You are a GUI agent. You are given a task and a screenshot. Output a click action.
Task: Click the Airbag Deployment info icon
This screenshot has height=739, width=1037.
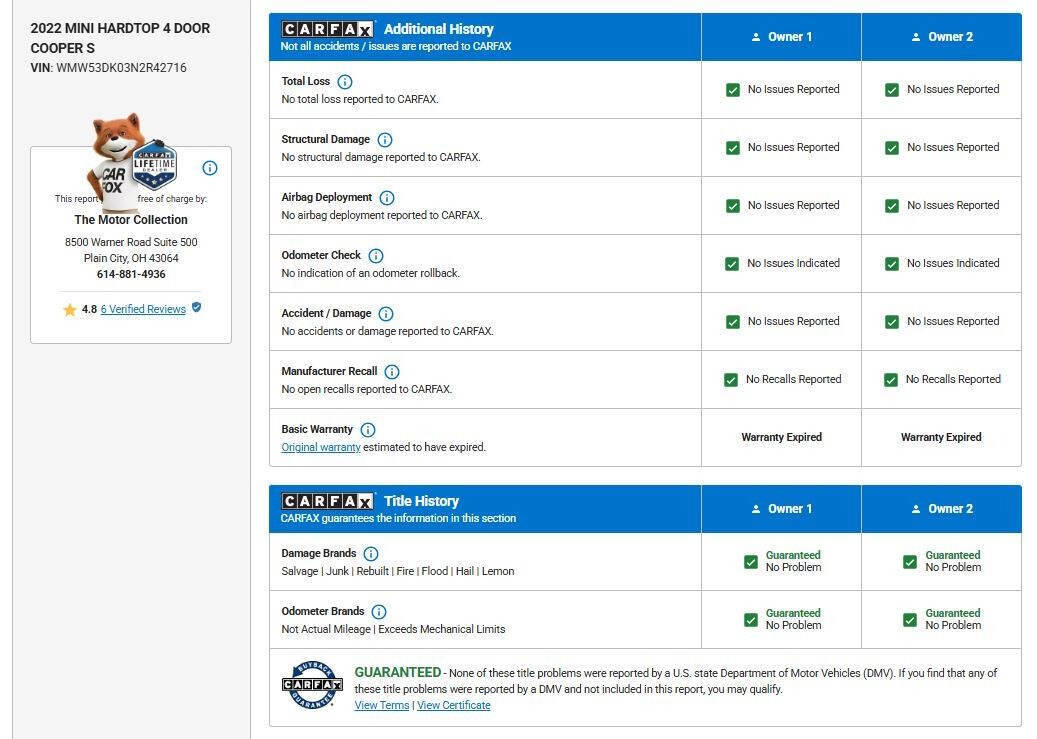(x=387, y=198)
